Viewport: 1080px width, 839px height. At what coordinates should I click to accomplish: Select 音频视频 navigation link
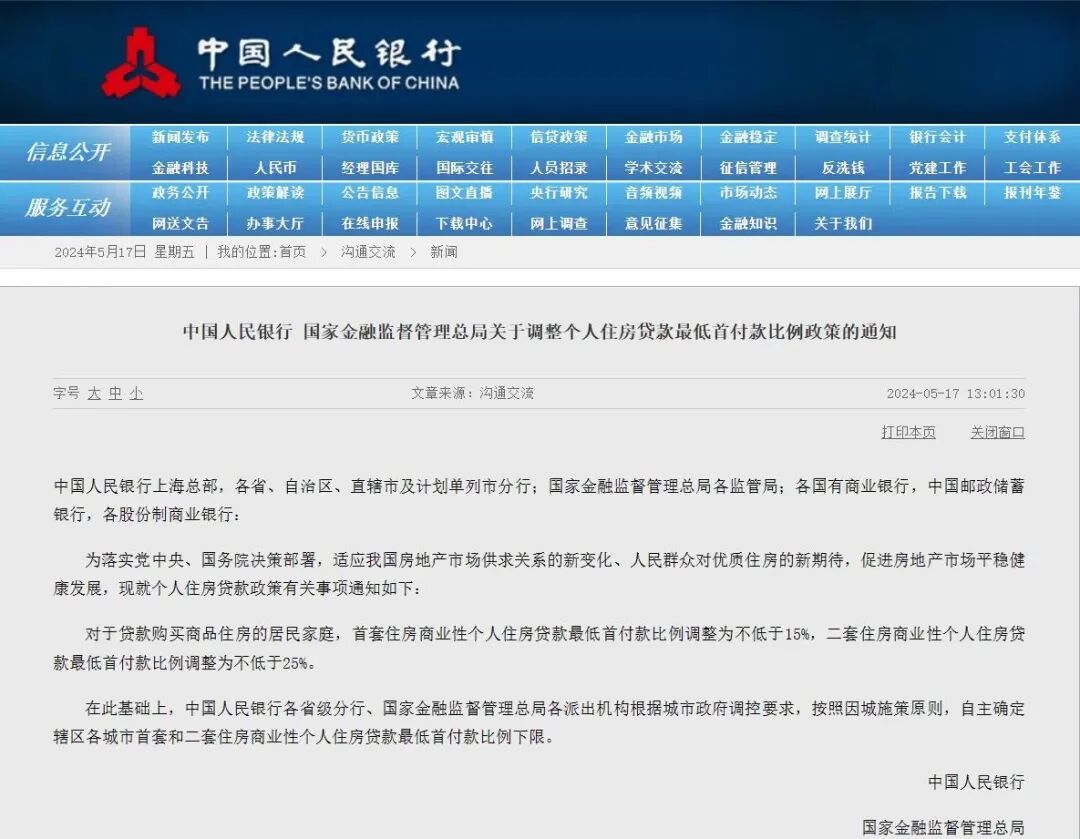(x=654, y=193)
